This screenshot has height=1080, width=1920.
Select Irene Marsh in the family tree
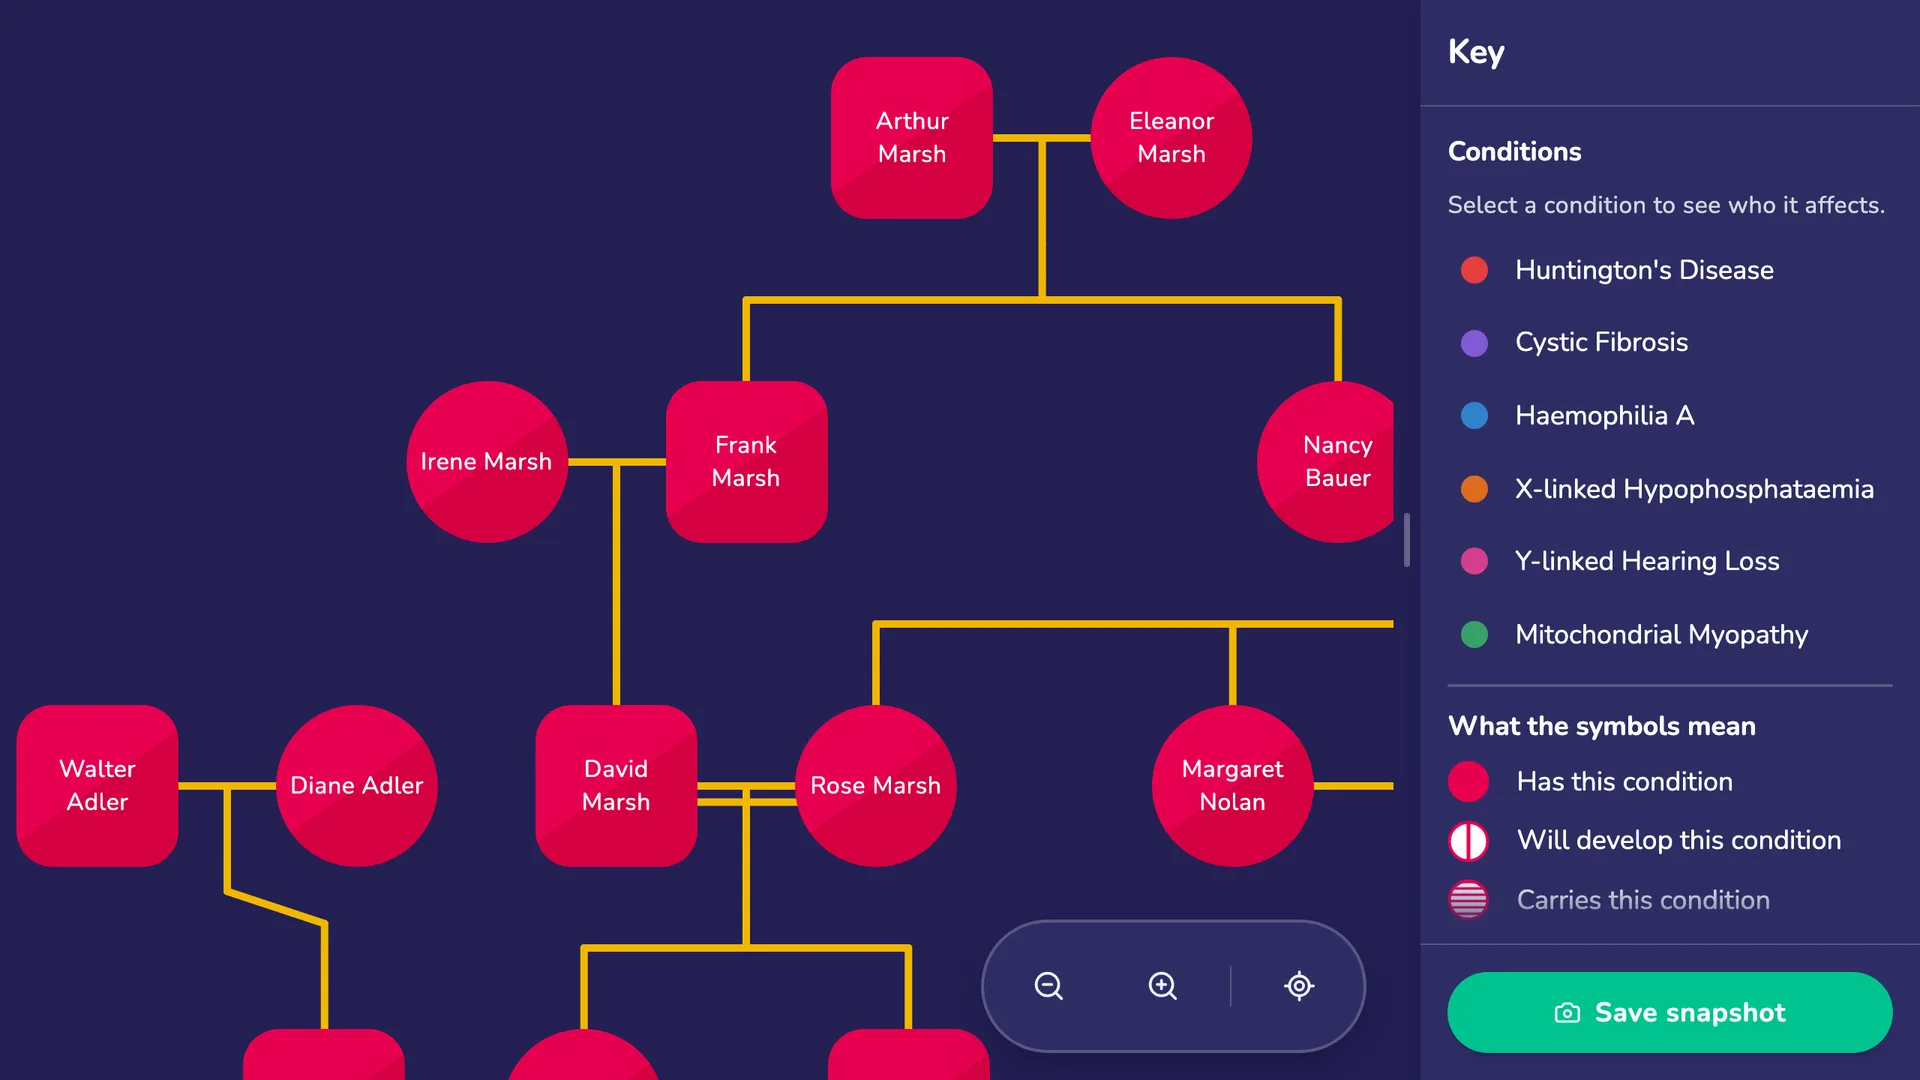click(486, 461)
